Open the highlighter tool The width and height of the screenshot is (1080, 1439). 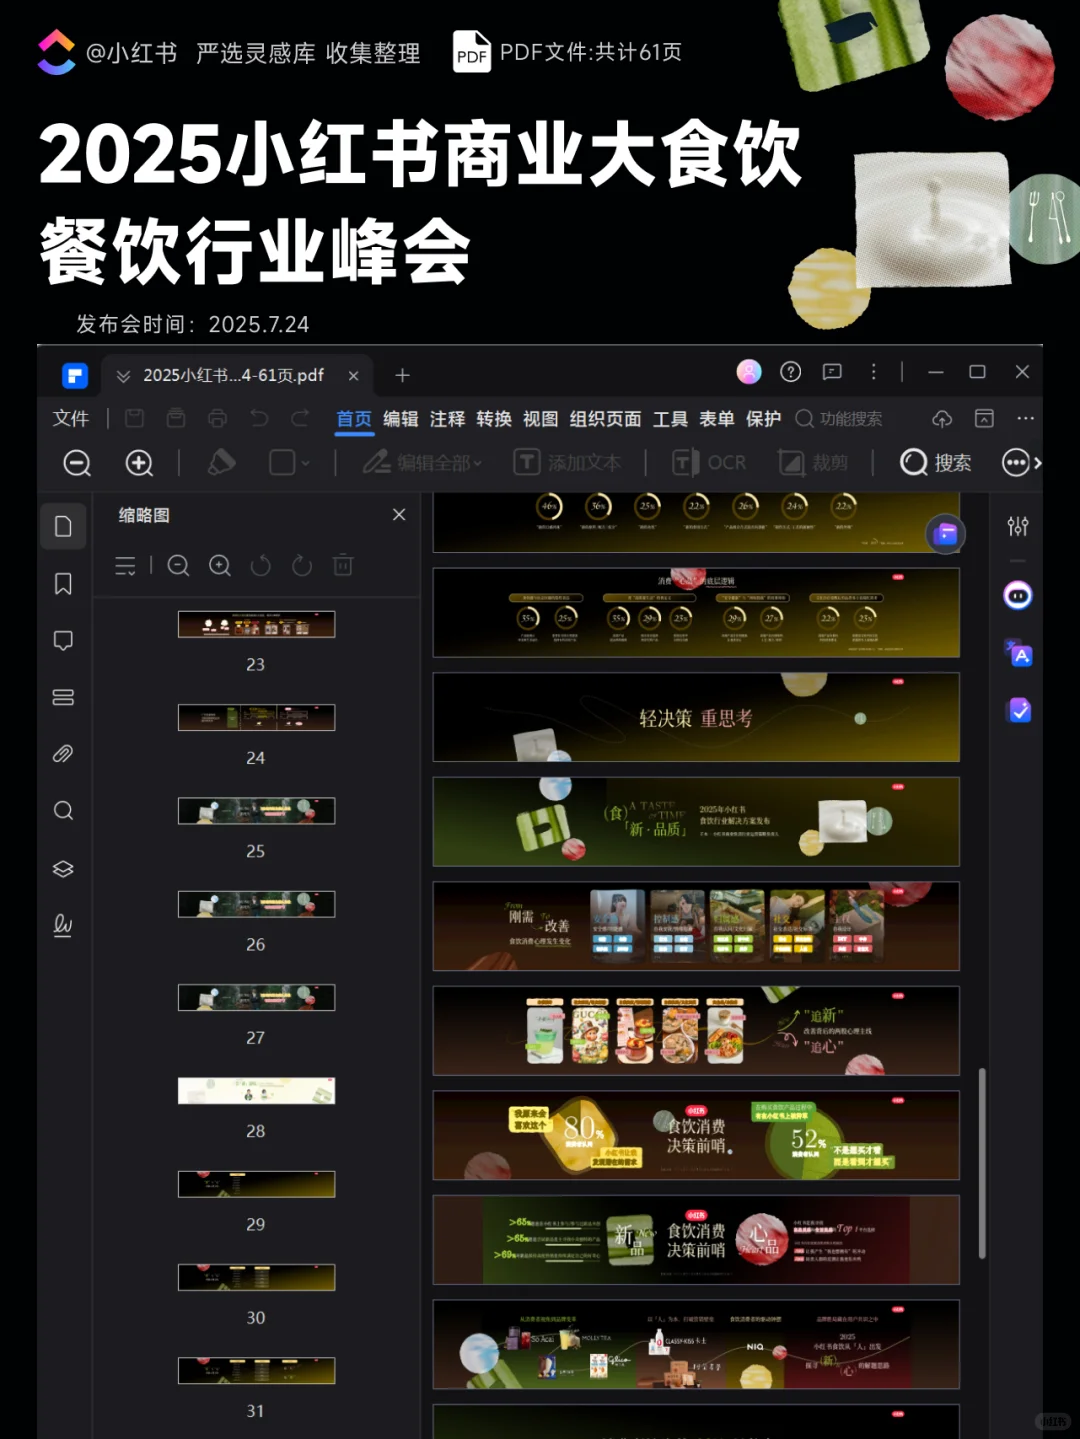(x=221, y=462)
